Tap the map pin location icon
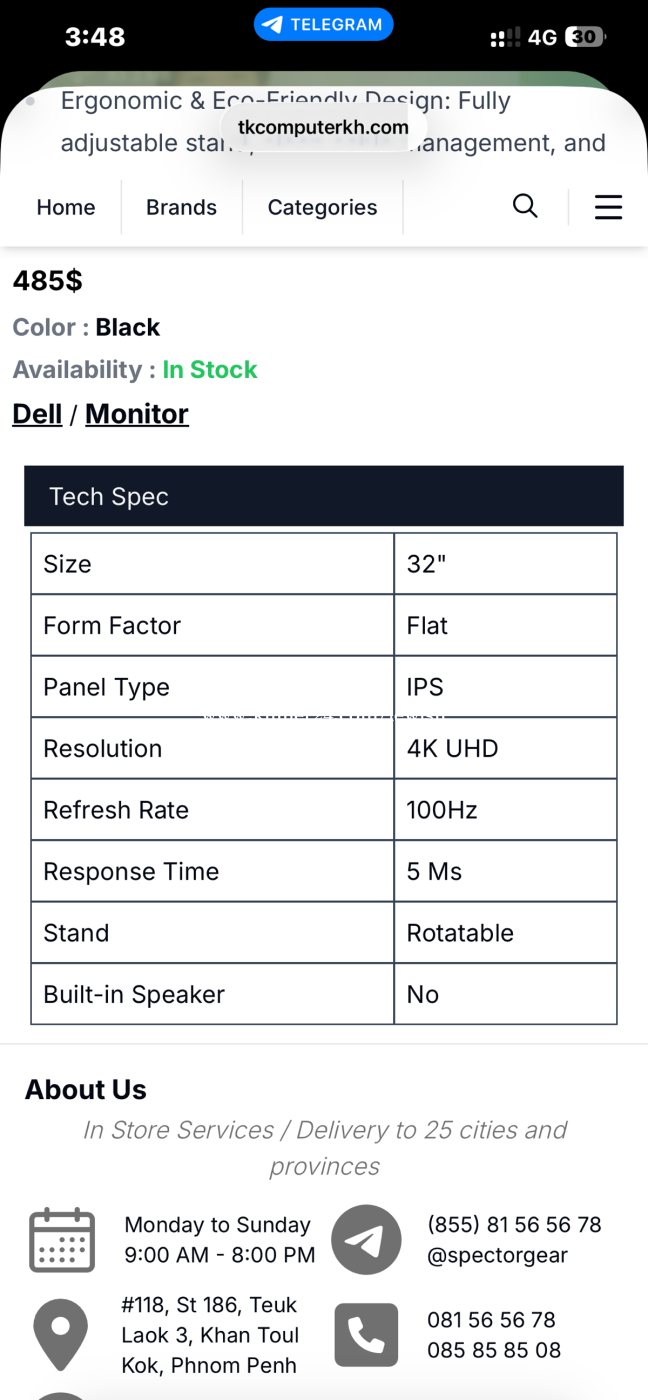This screenshot has width=648, height=1400. tap(60, 1335)
